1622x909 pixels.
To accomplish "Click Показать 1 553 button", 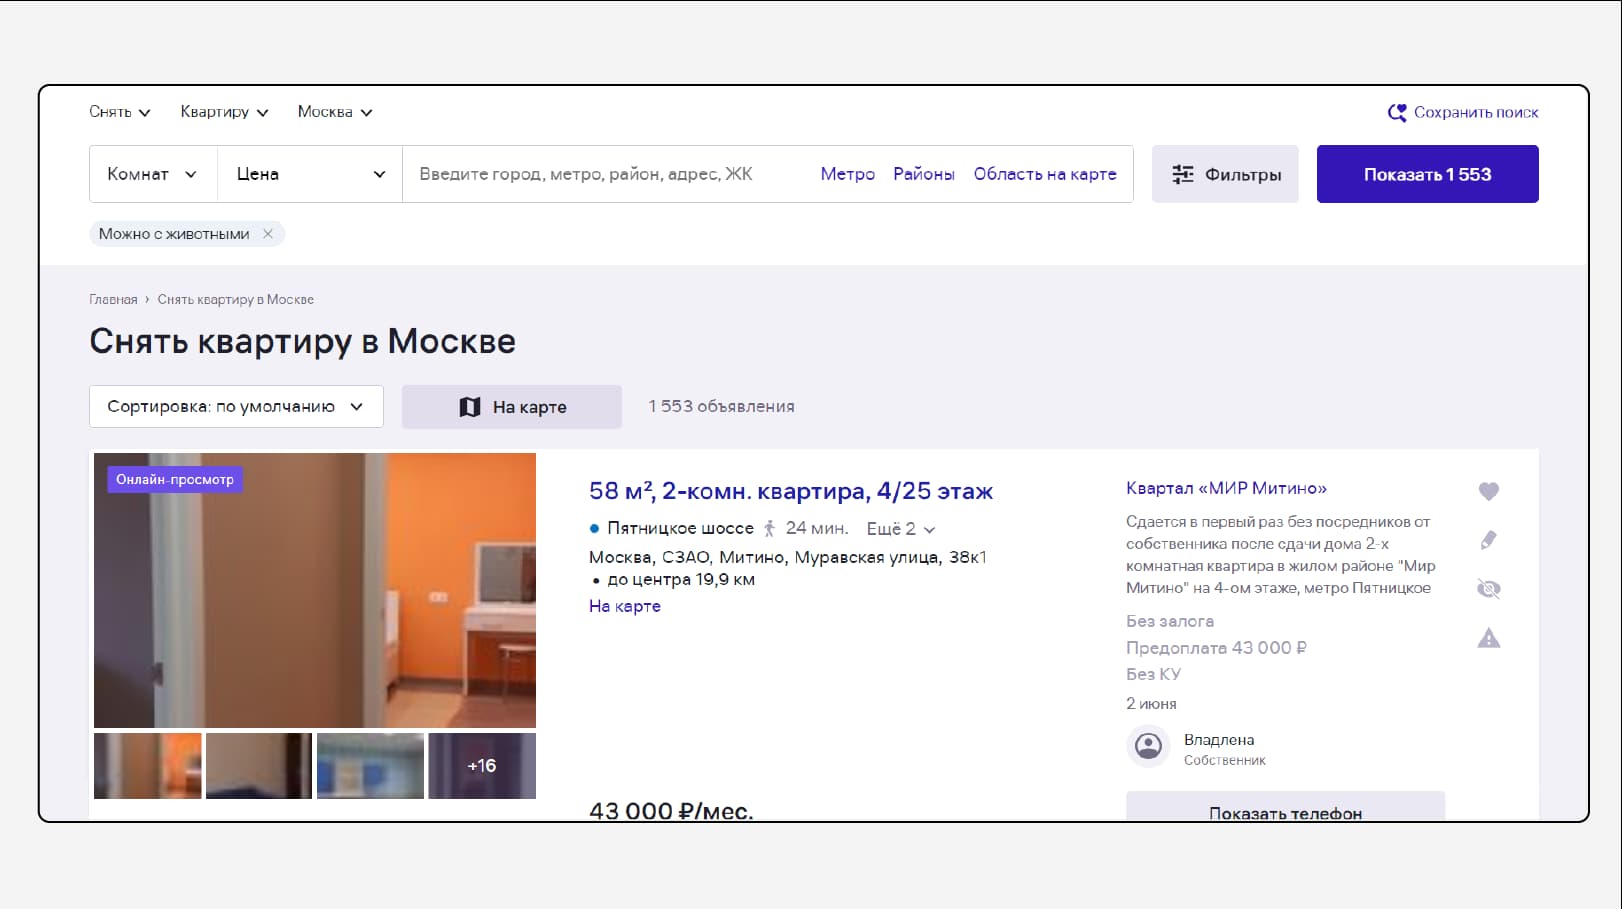I will point(1427,174).
